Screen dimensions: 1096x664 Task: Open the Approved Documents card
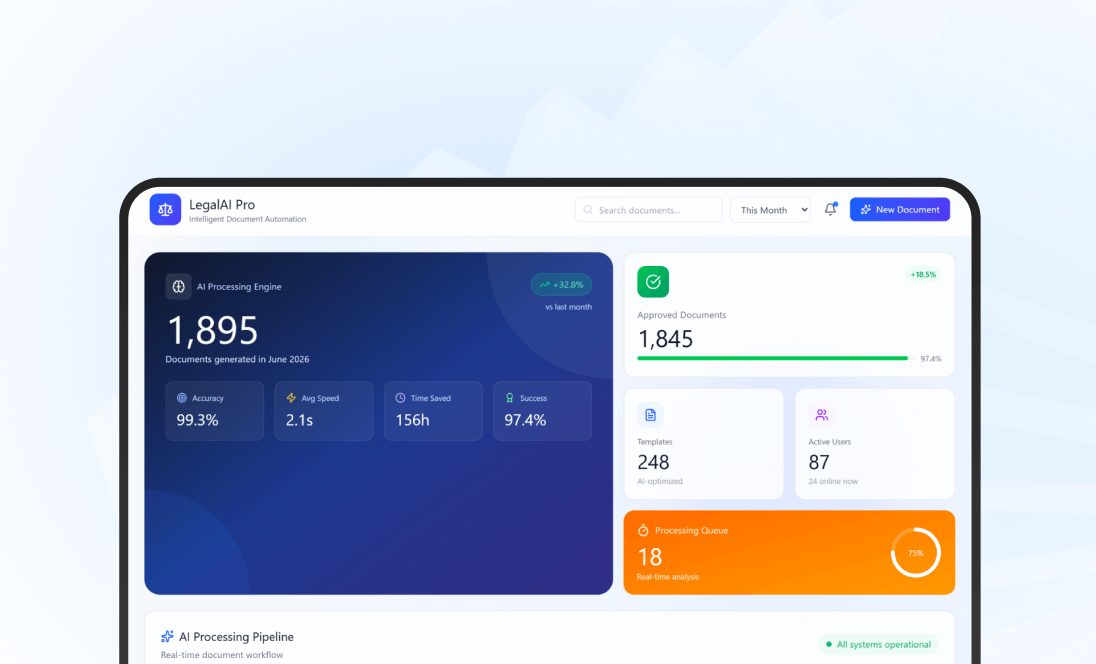[x=790, y=314]
